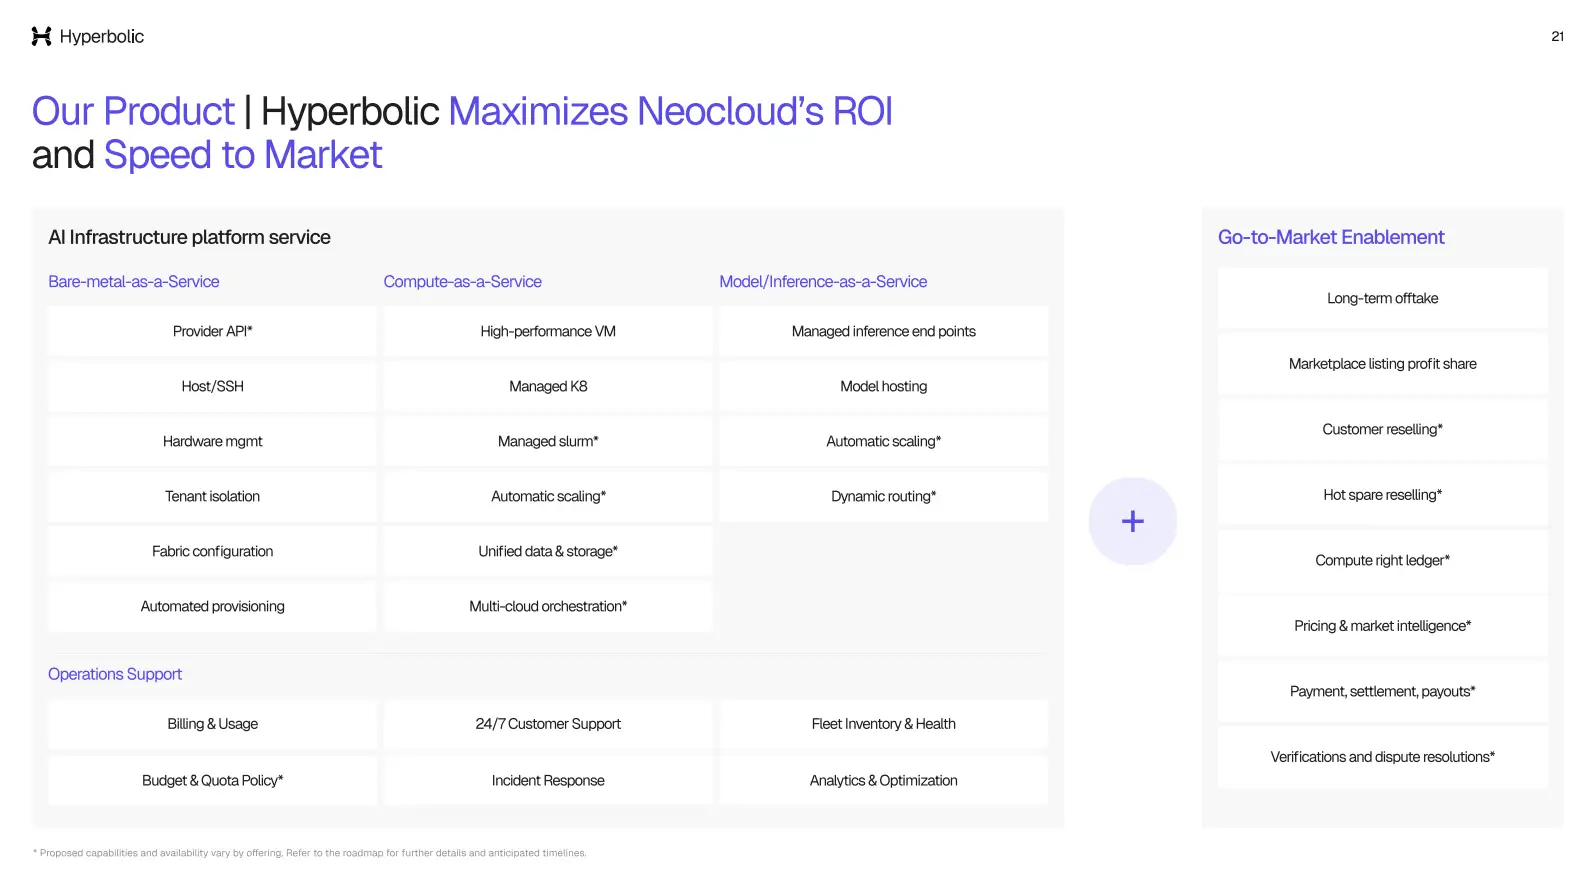Choose the 'Managed slurm*' card

point(548,441)
